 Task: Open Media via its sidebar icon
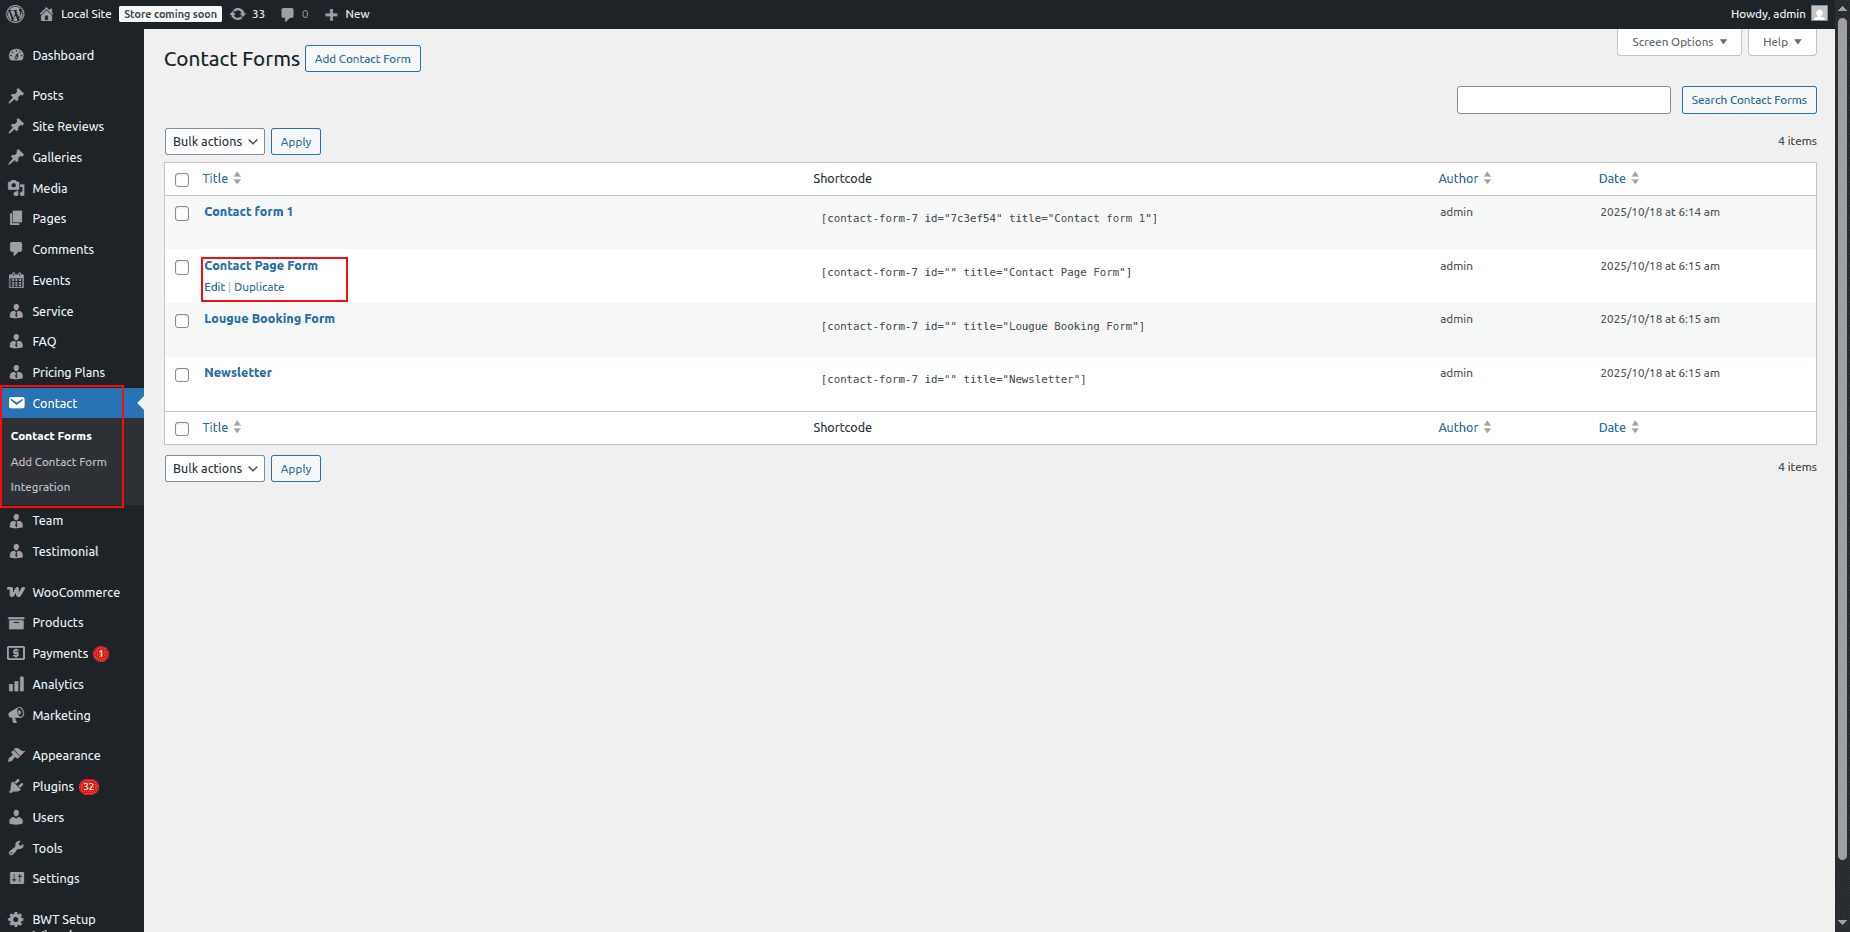click(16, 188)
